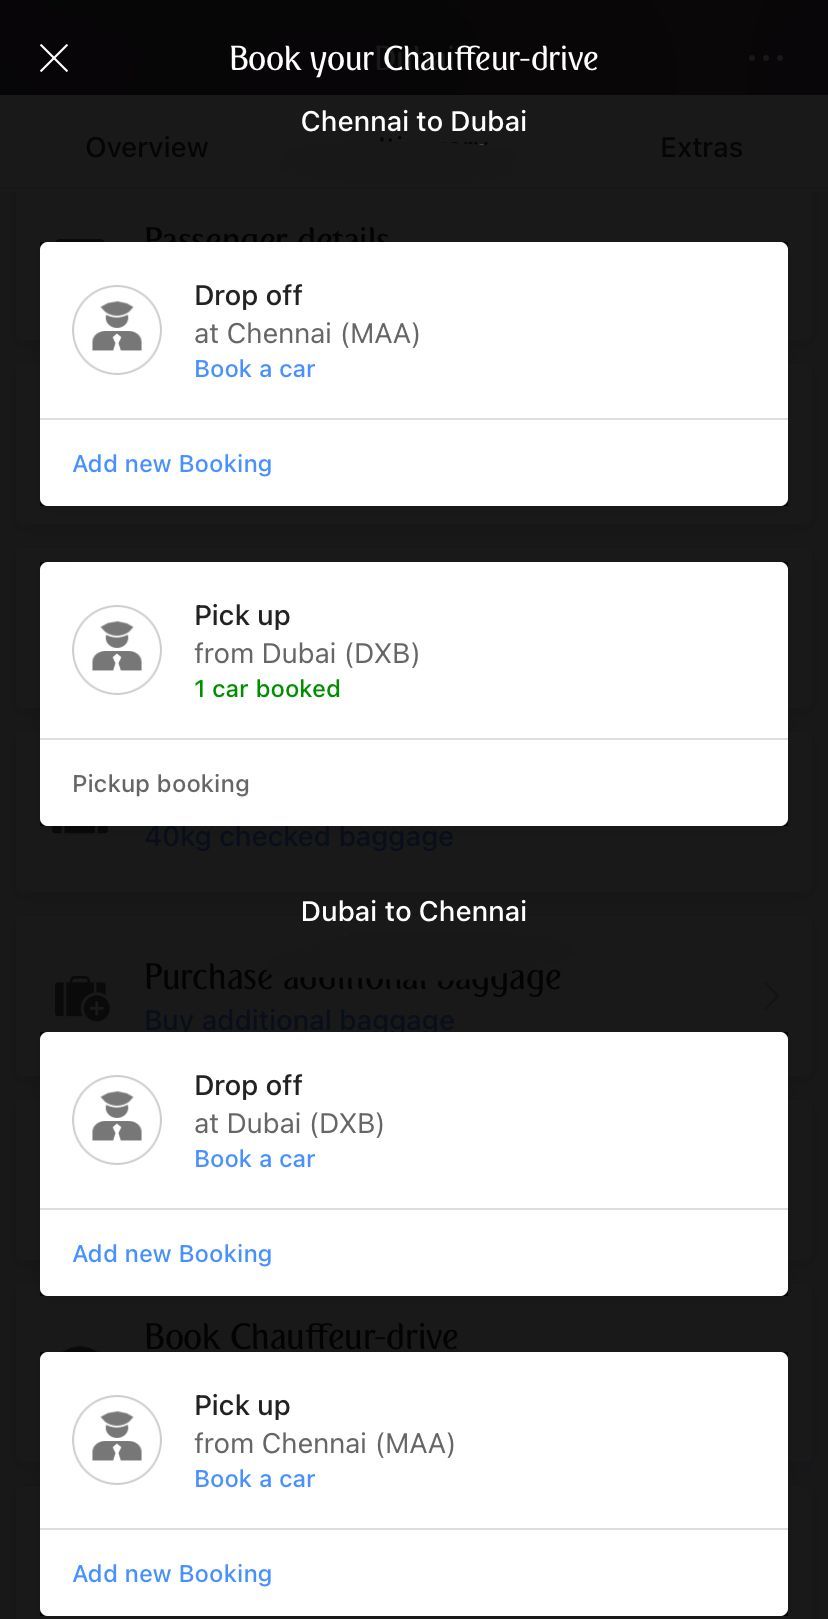The image size is (828, 1619).
Task: Click Book a car for Dubai drop off
Action: [x=254, y=1159]
